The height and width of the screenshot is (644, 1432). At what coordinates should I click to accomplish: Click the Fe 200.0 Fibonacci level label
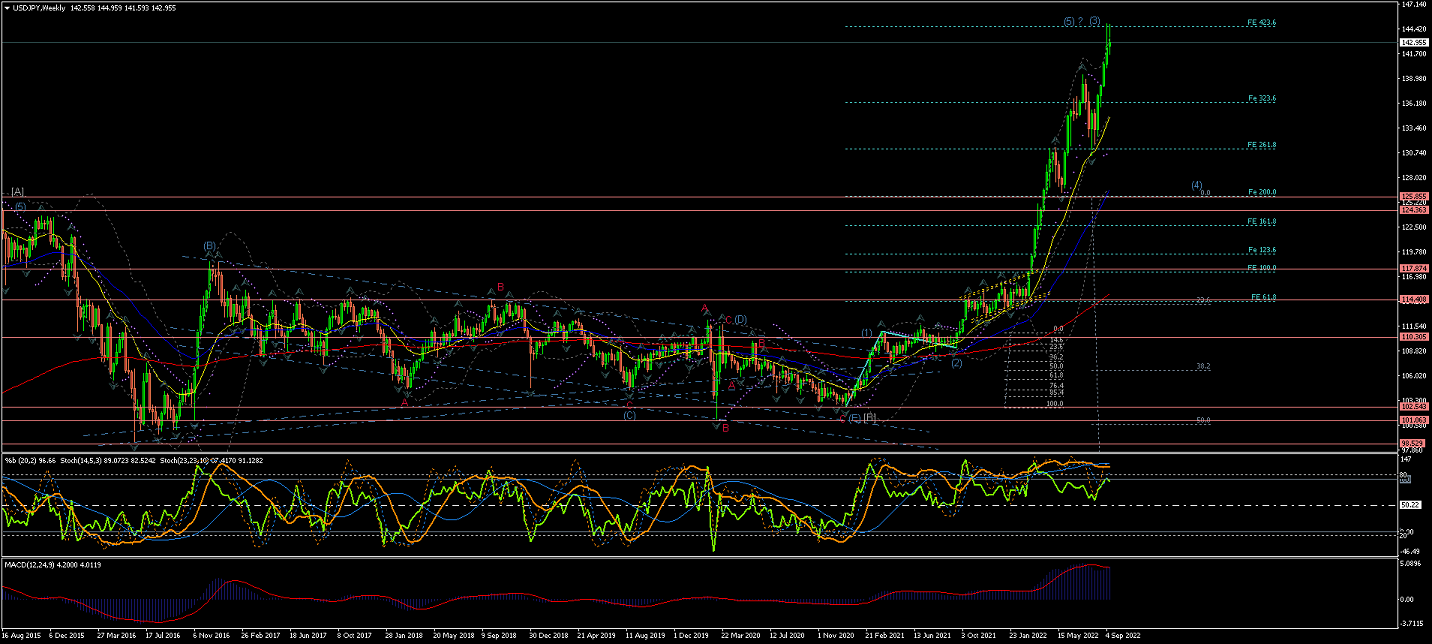point(1261,191)
